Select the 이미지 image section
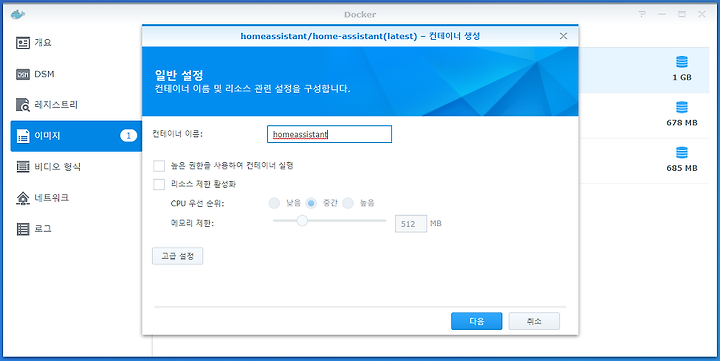Viewport: 720px width, 361px height. point(76,136)
